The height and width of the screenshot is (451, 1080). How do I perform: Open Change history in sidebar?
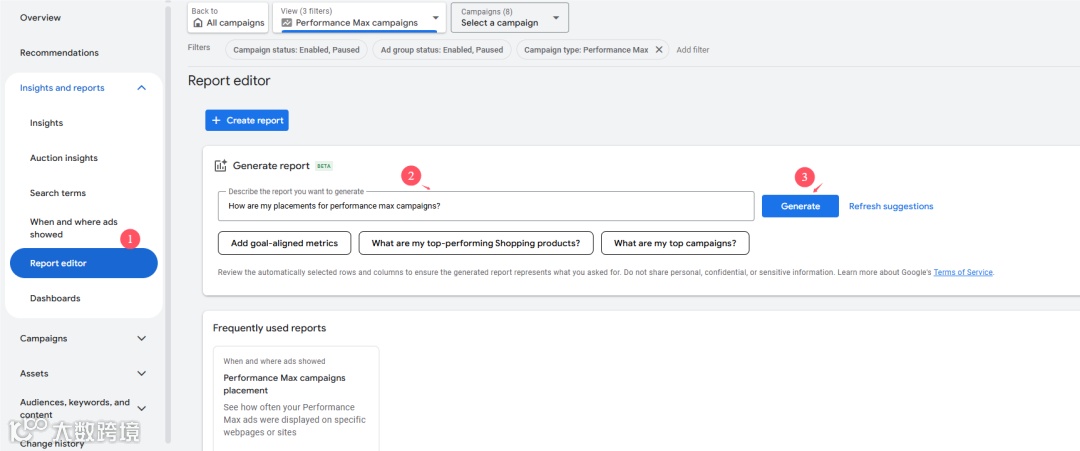point(52,444)
